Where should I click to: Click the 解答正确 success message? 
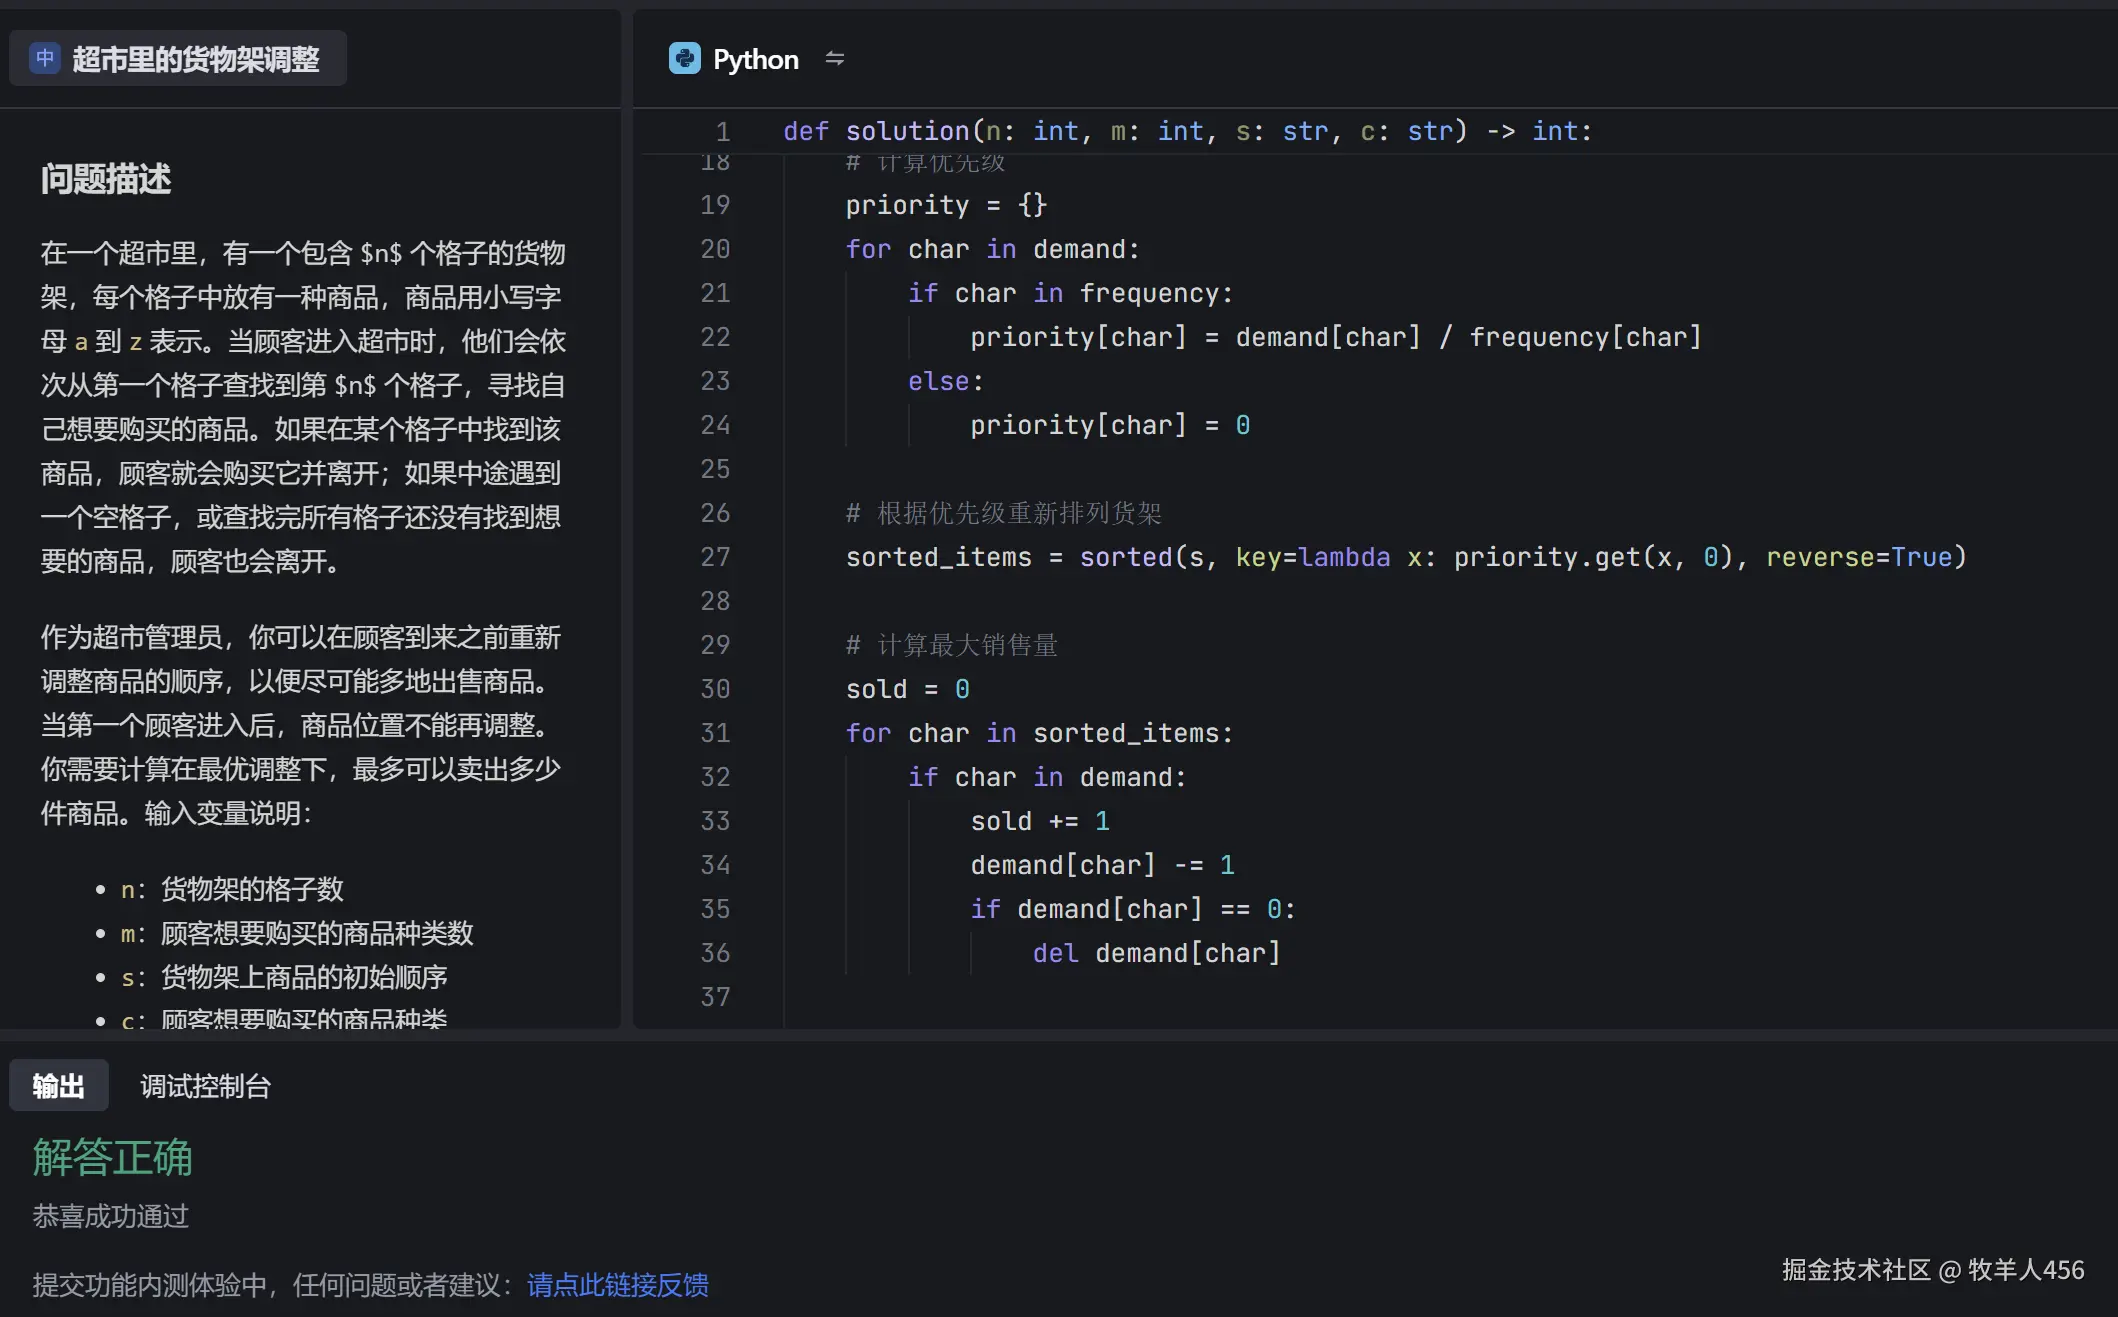coord(111,1158)
